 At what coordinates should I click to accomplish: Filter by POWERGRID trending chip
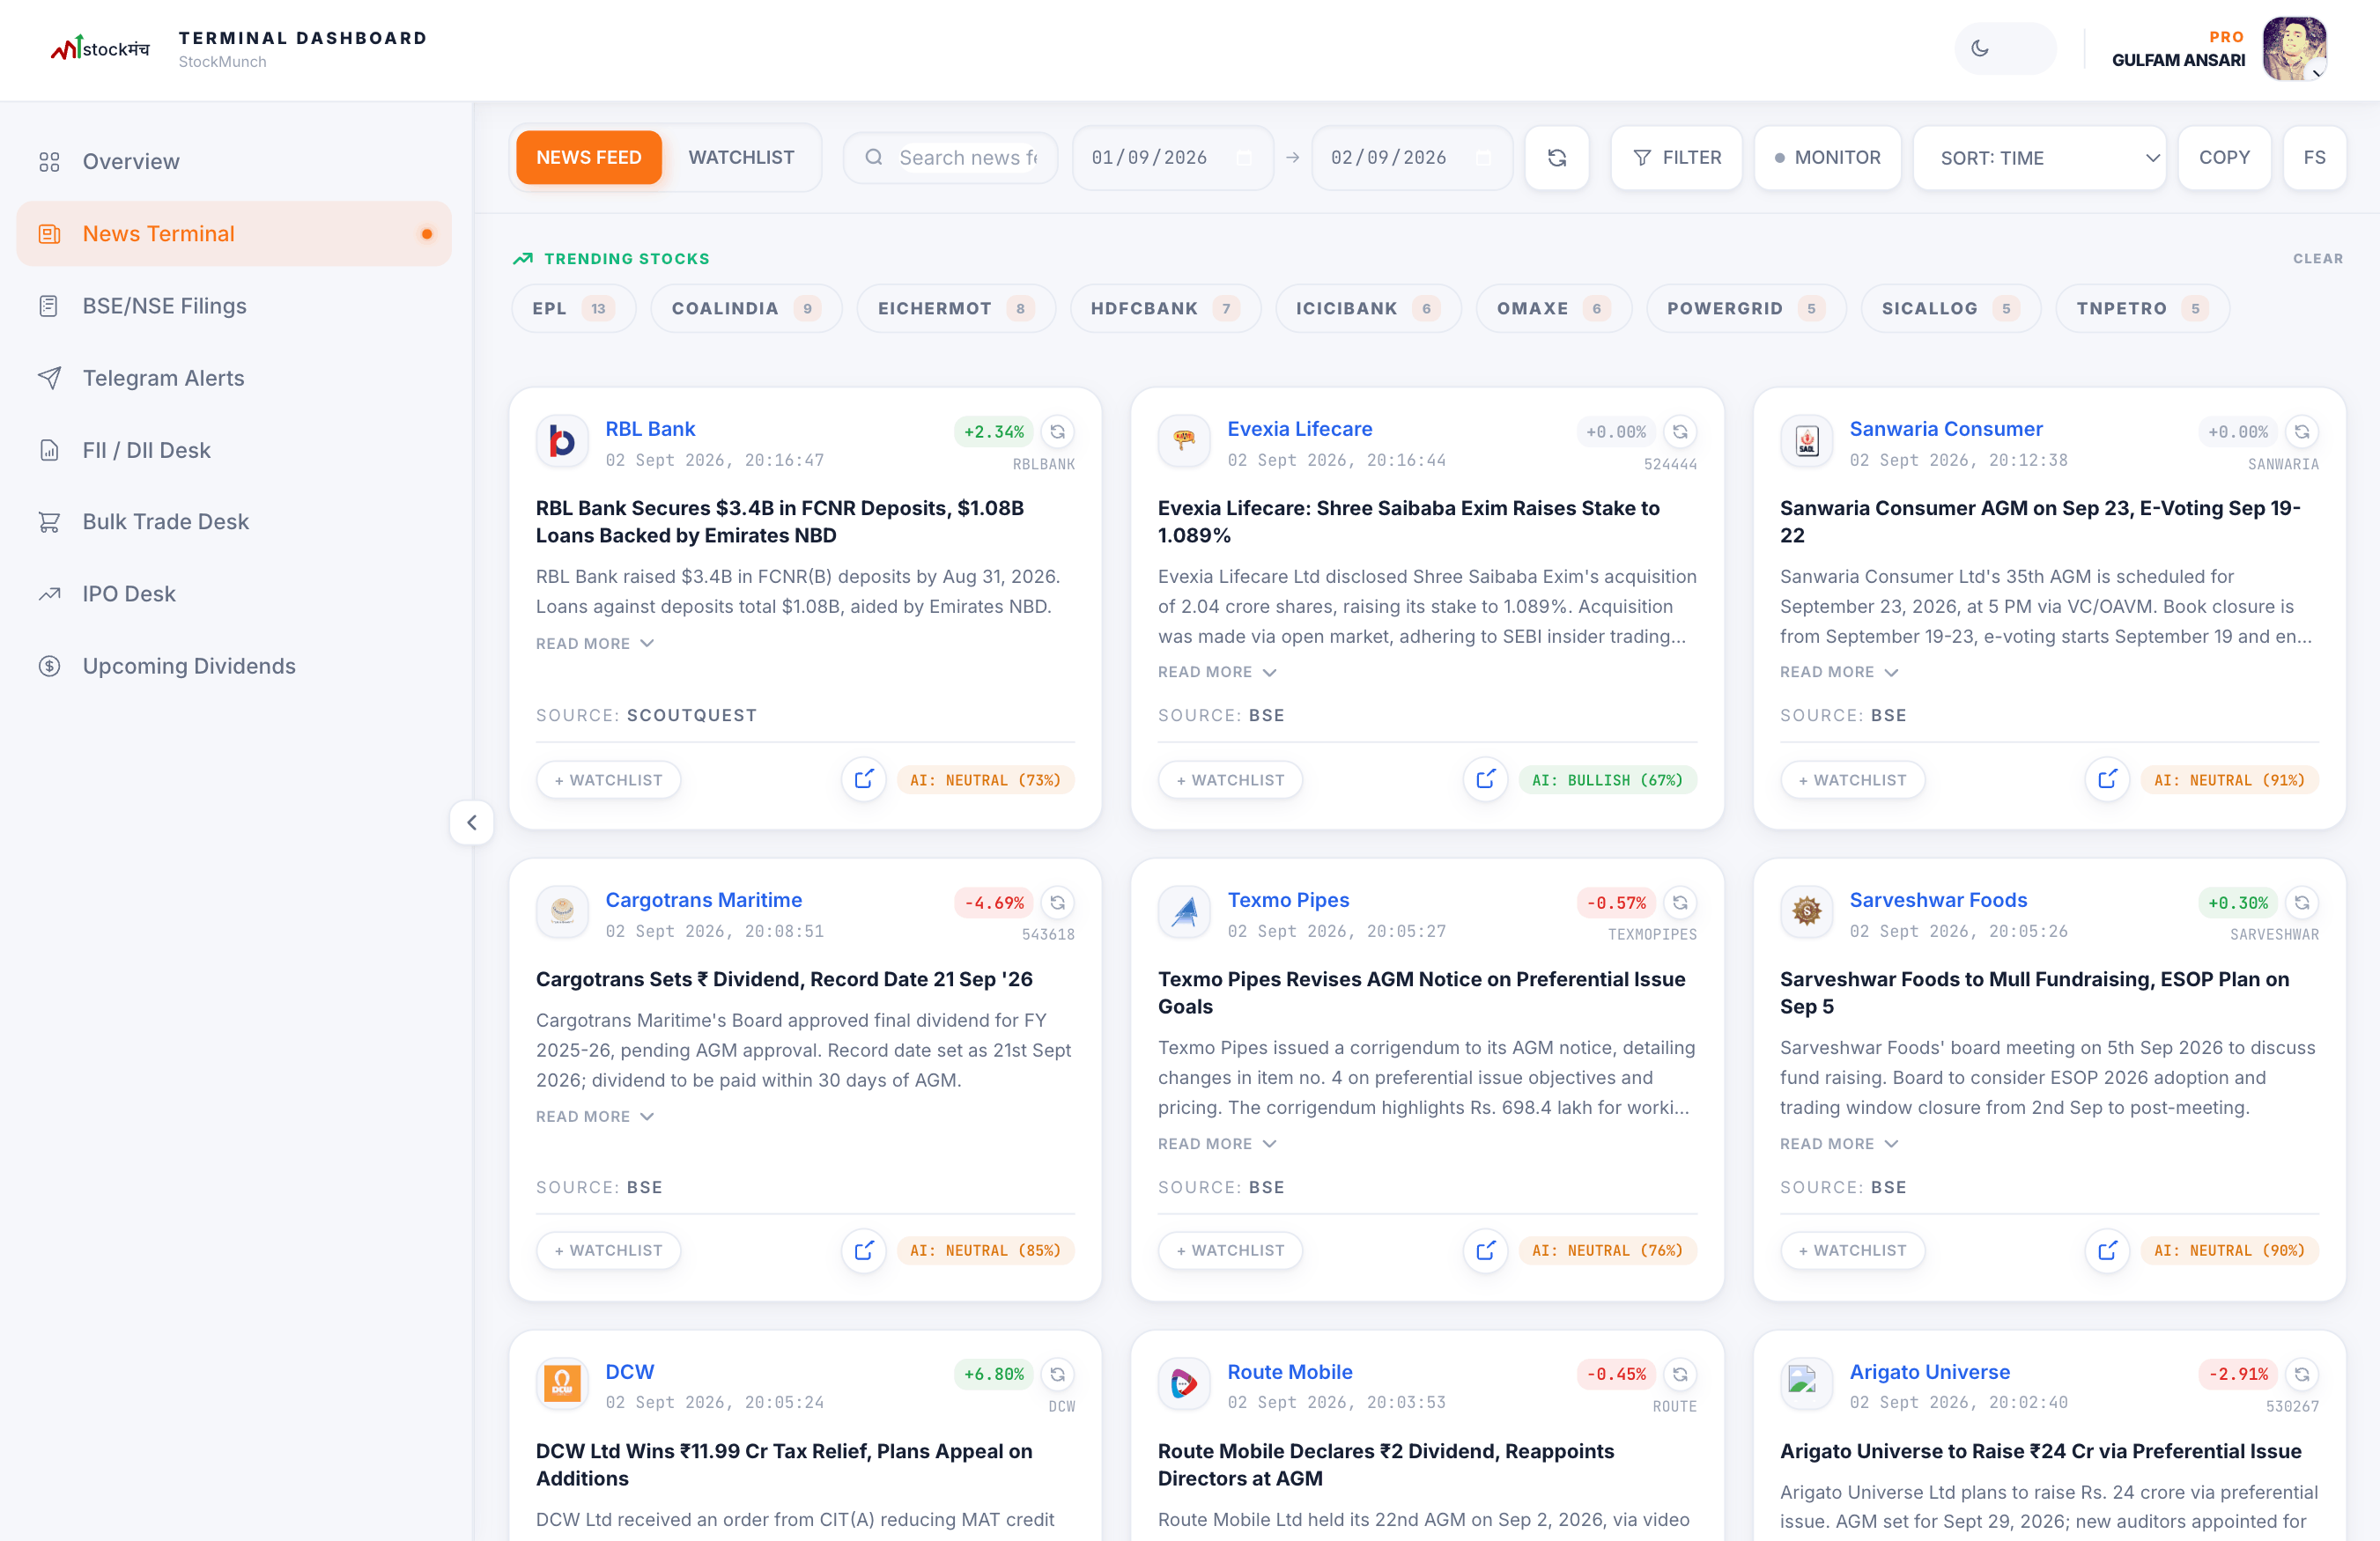(x=1745, y=308)
